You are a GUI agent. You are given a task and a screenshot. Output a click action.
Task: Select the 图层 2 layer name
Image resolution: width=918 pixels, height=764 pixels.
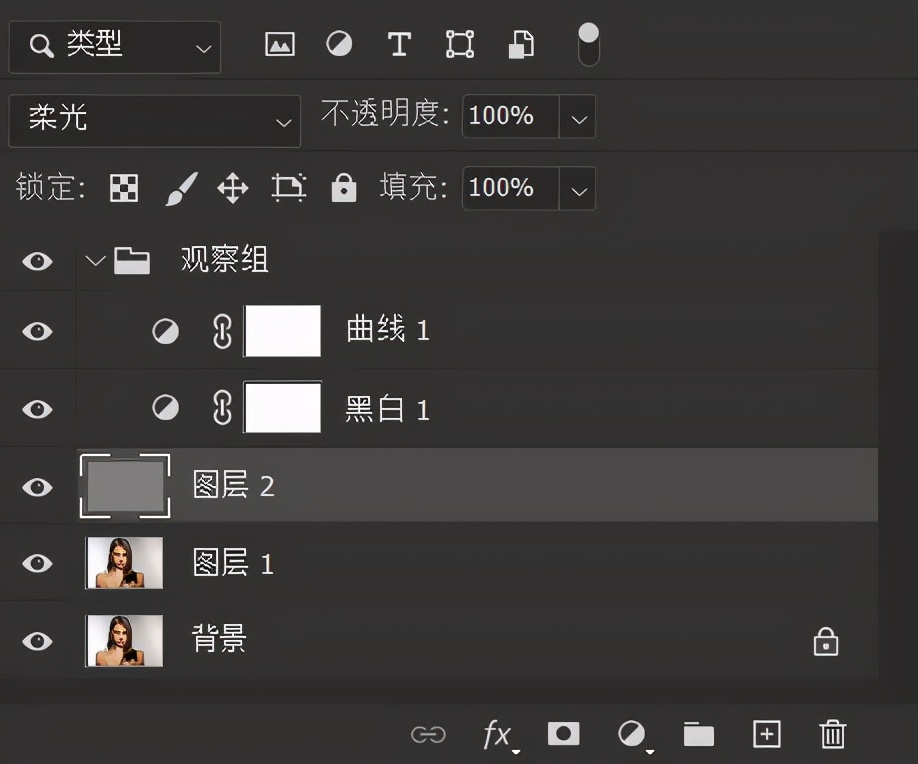coord(234,485)
